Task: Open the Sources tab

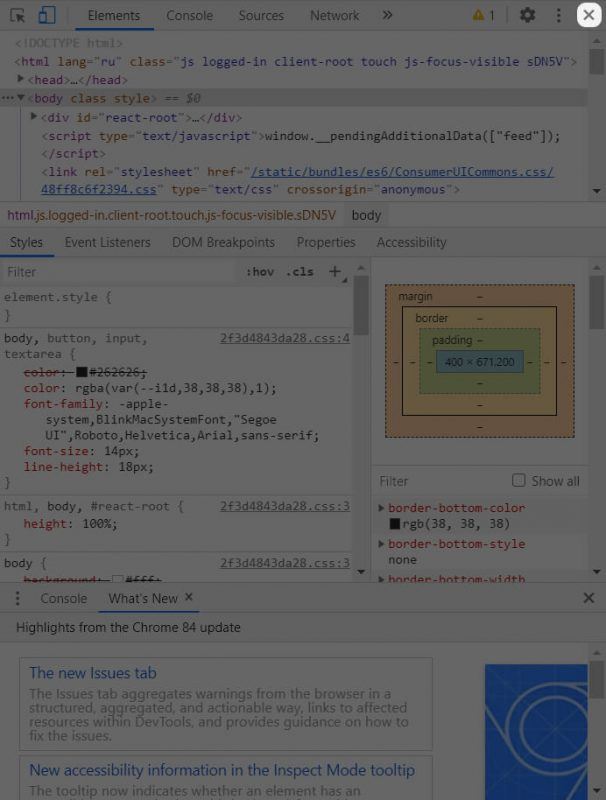Action: [x=261, y=15]
